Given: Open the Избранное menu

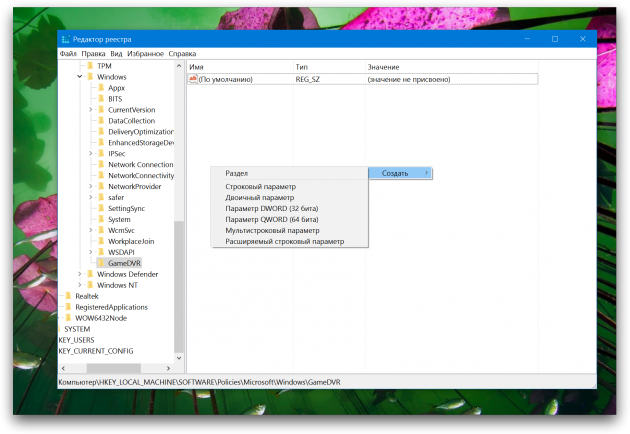Looking at the screenshot, I should [x=145, y=53].
